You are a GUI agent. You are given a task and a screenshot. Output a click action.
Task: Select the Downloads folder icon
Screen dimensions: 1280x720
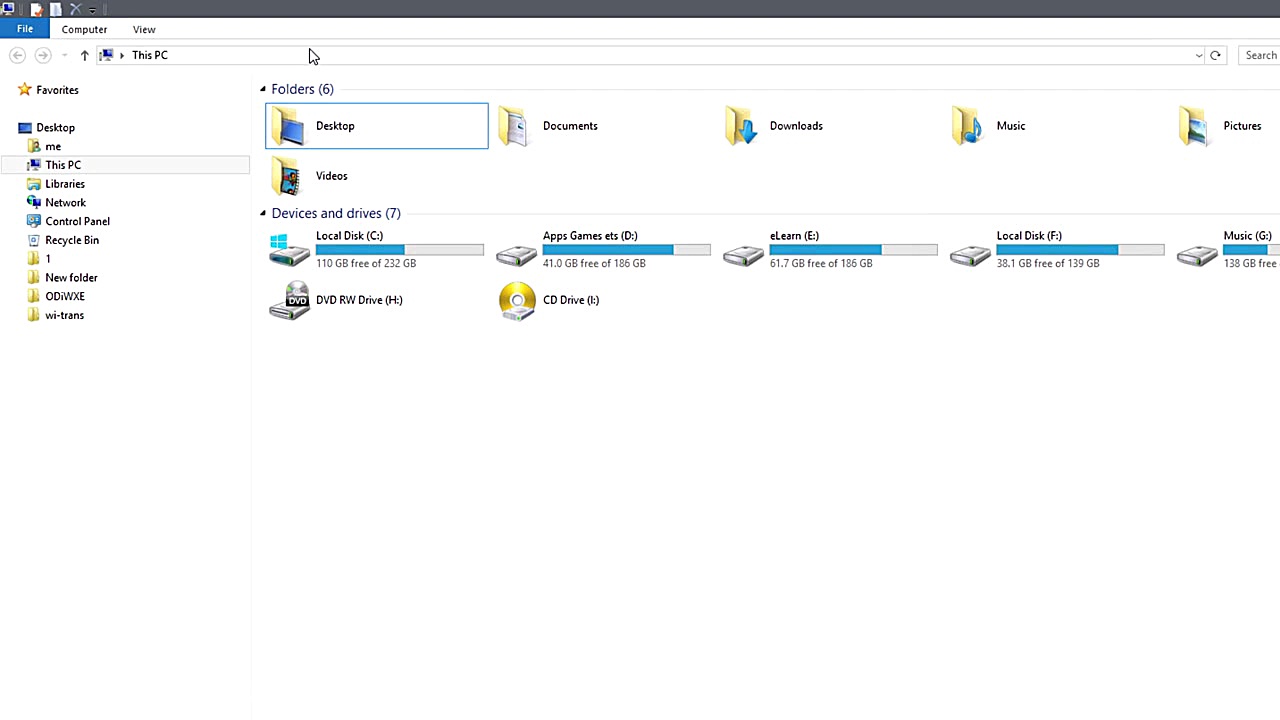741,126
